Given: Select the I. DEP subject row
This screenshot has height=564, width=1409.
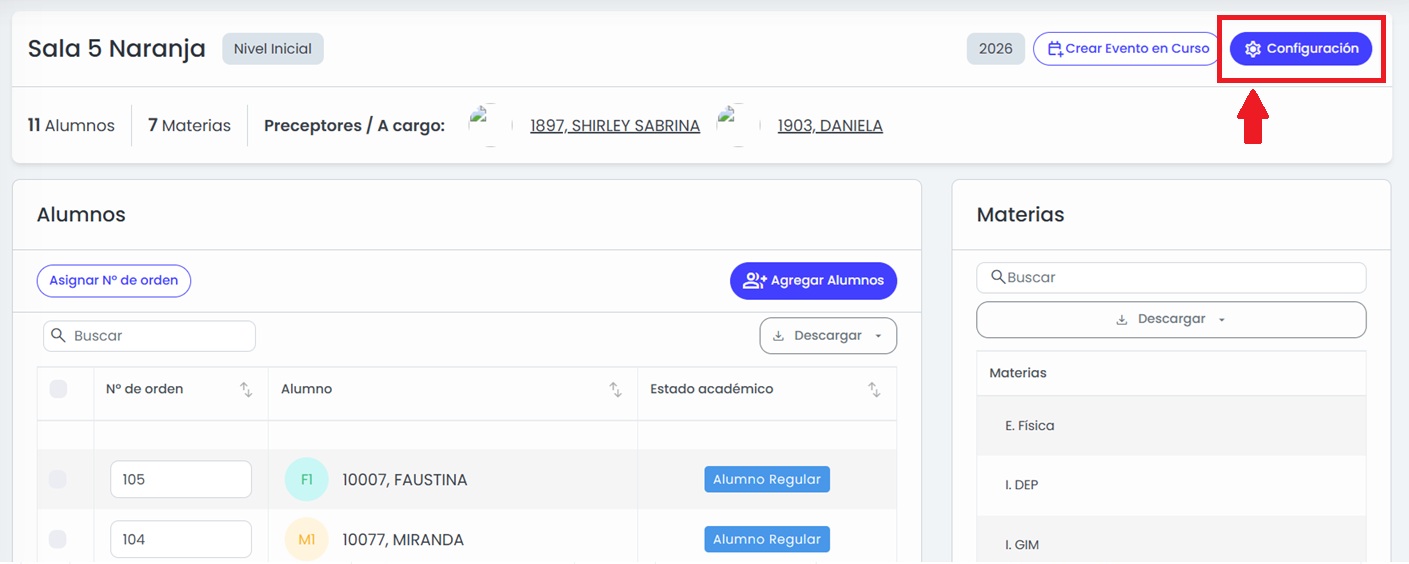Looking at the screenshot, I should pos(1171,485).
